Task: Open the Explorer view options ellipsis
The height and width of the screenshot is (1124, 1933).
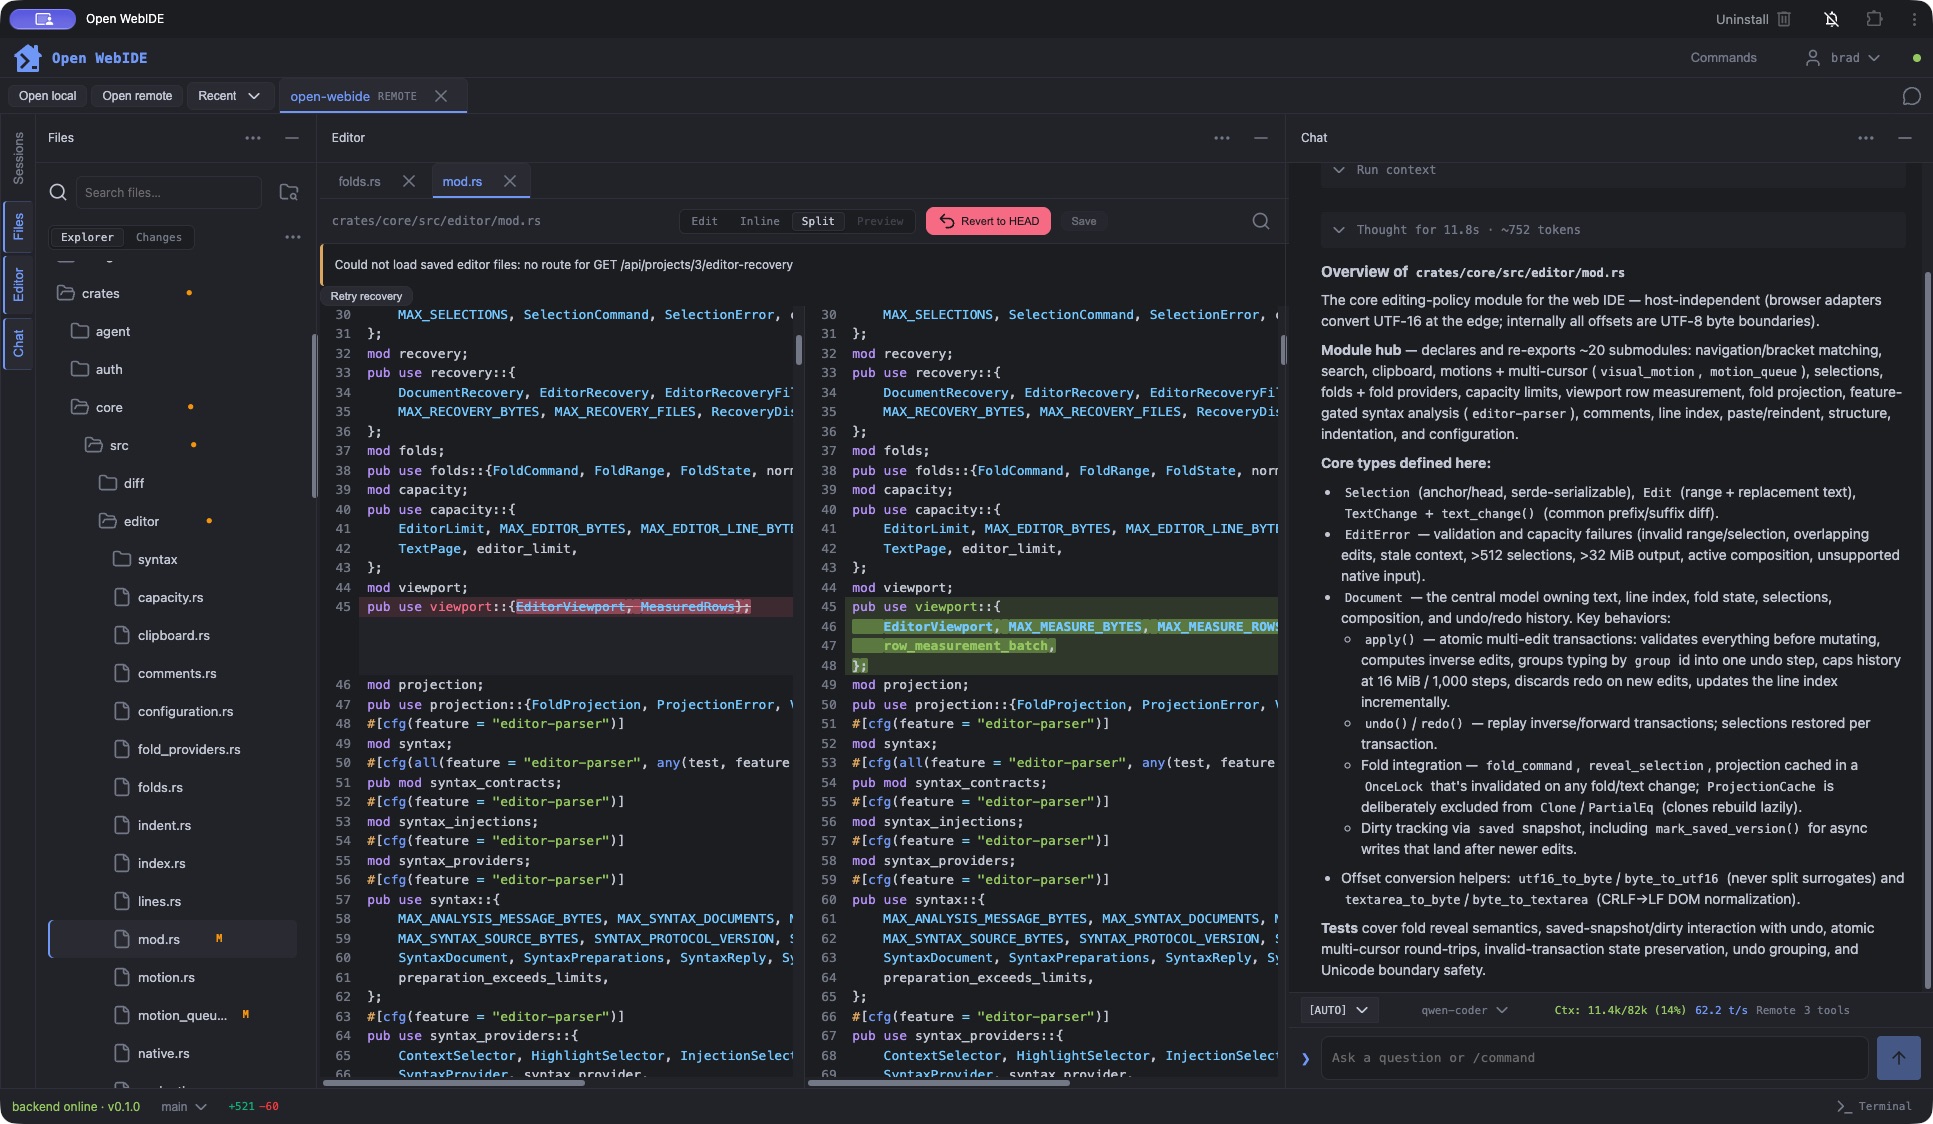Action: click(293, 237)
